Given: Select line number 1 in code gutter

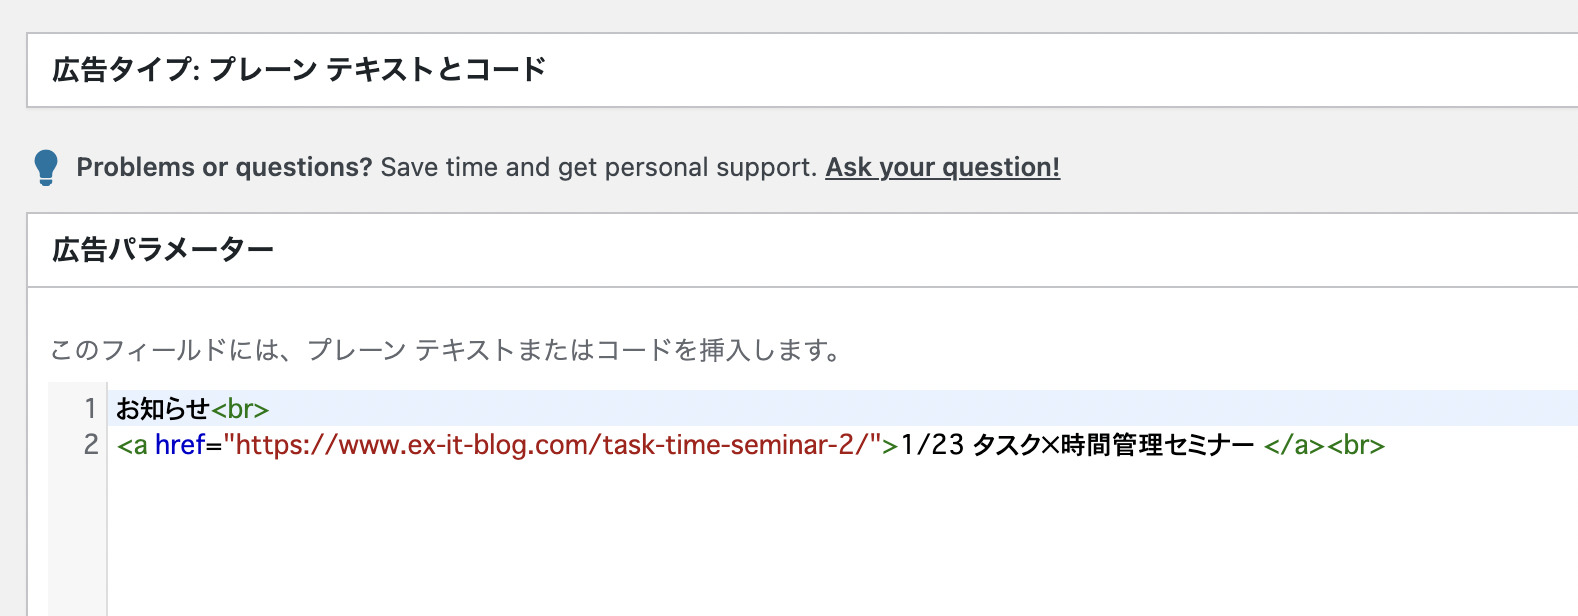Looking at the screenshot, I should coord(90,409).
